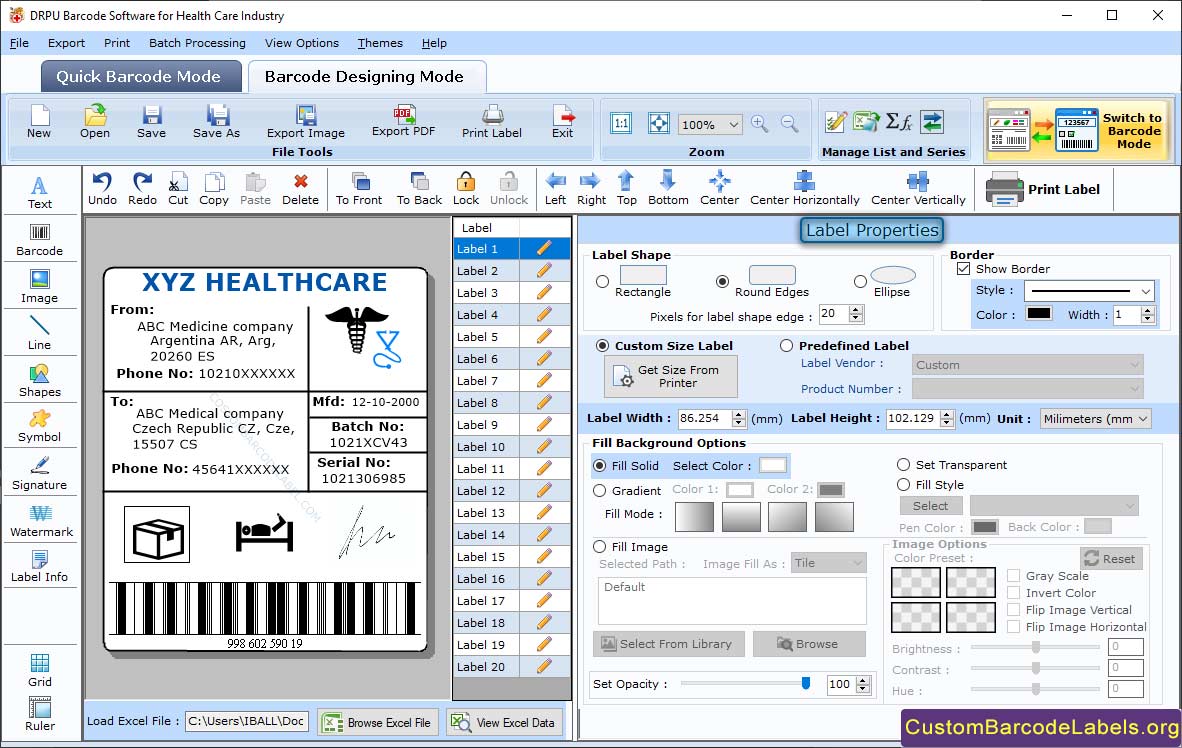The width and height of the screenshot is (1182, 748).
Task: Lock the selected object
Action: pyautogui.click(x=466, y=189)
